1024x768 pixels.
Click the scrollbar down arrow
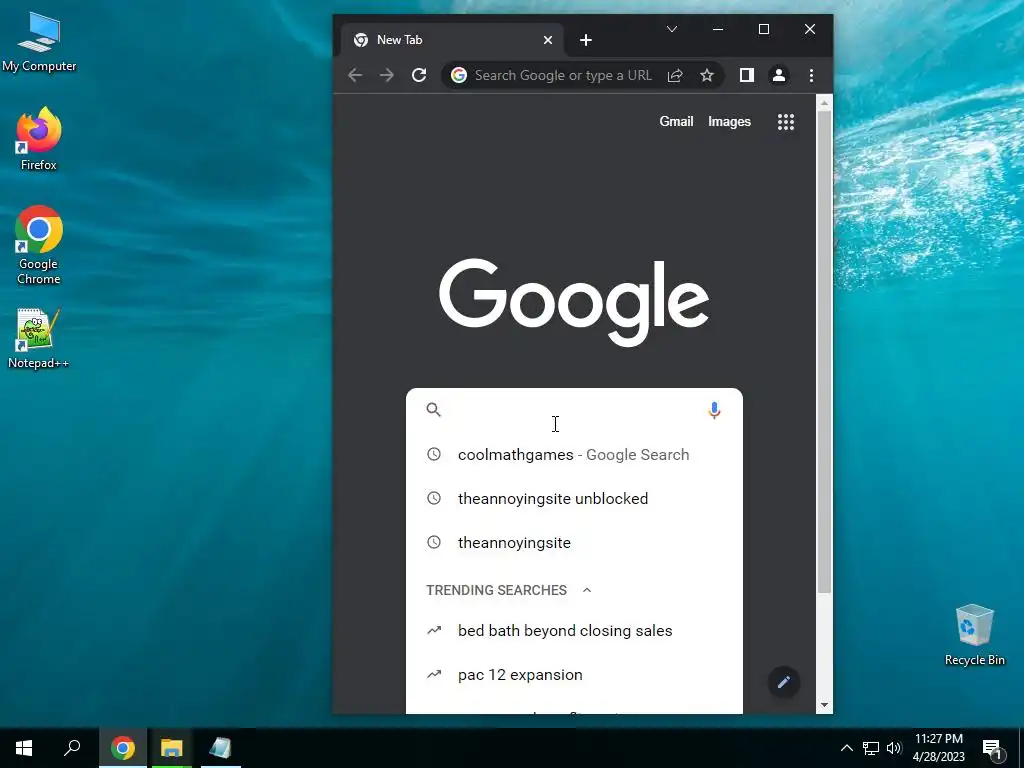click(x=824, y=705)
